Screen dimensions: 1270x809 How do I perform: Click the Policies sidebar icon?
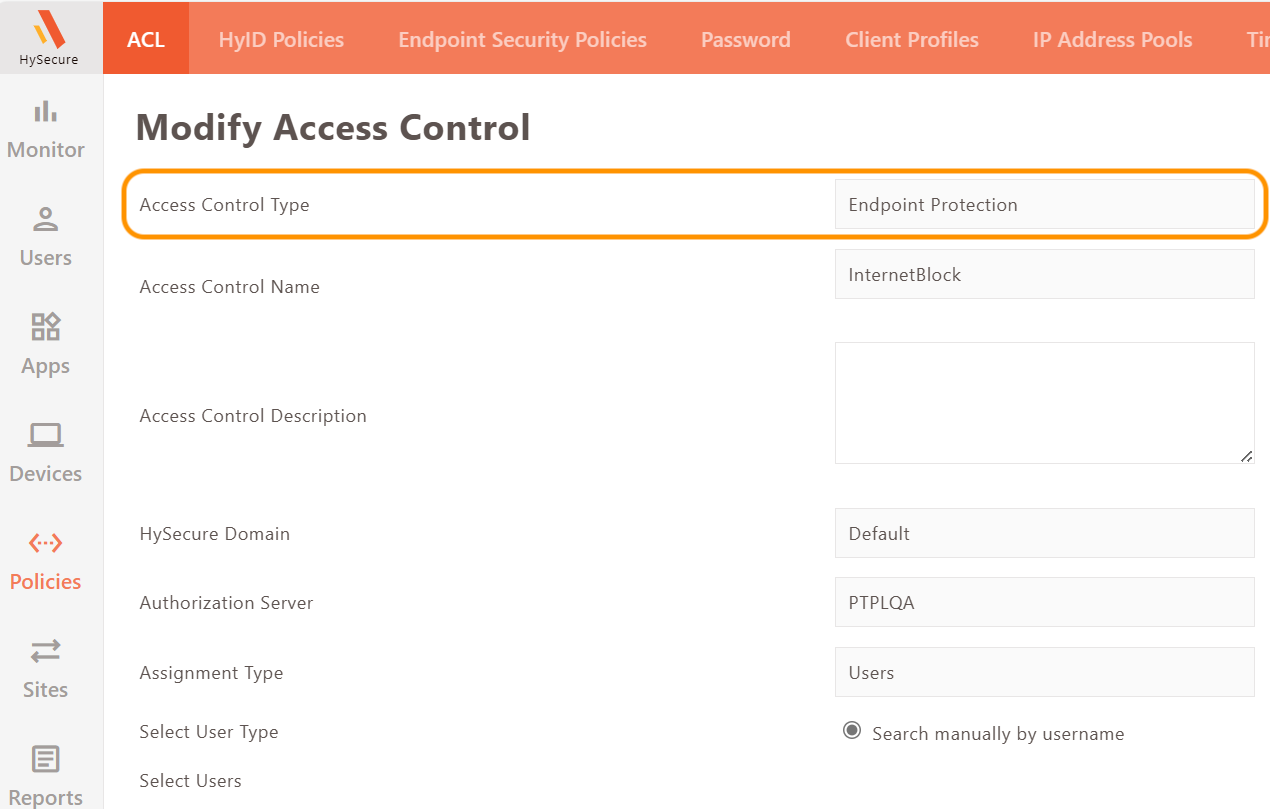46,543
